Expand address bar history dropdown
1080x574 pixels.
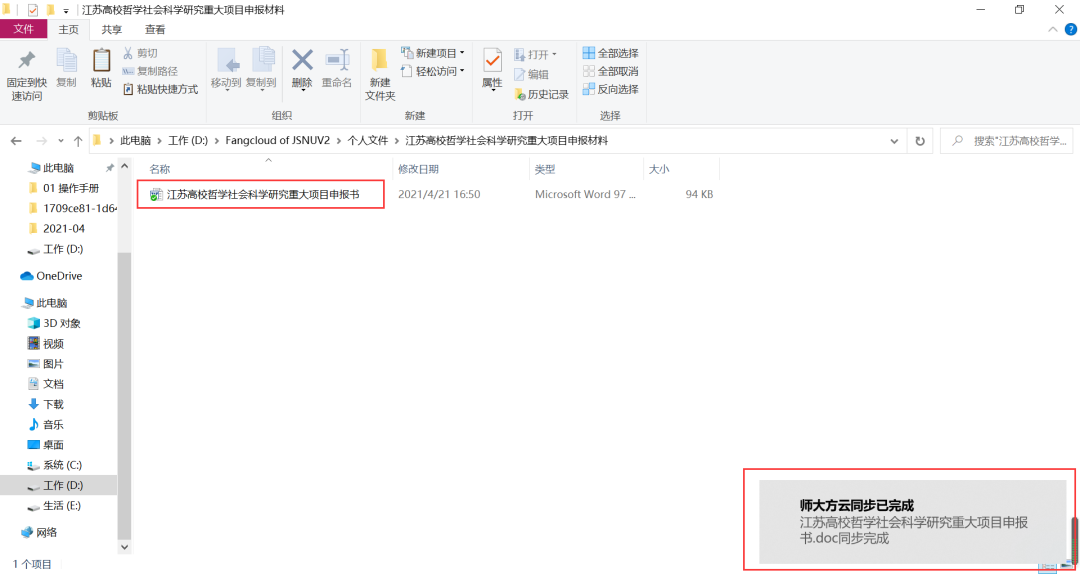pos(894,141)
